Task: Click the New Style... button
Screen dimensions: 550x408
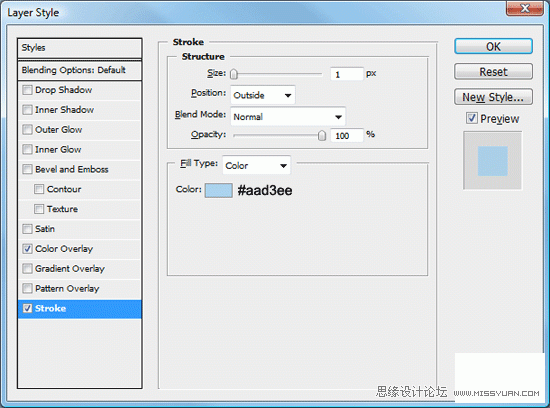Action: click(493, 97)
